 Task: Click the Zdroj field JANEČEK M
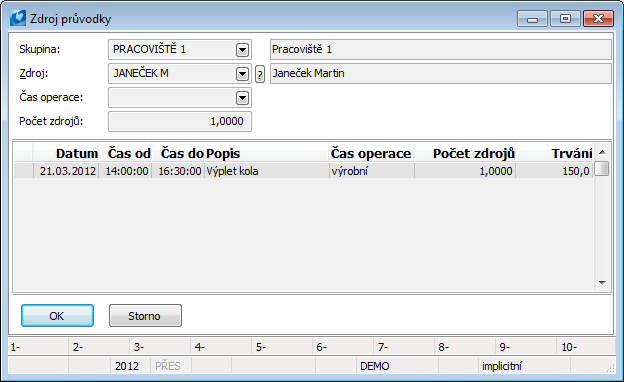tap(180, 73)
